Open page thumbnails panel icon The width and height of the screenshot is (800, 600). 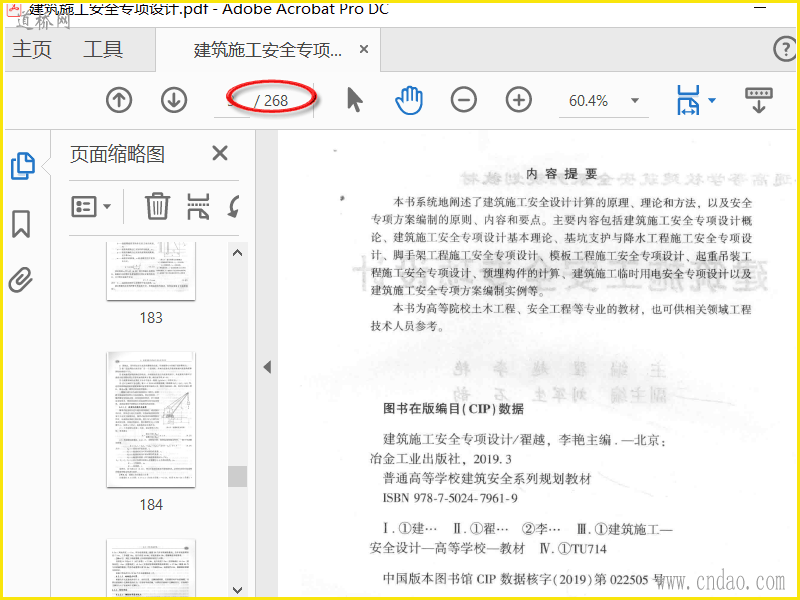pyautogui.click(x=22, y=166)
